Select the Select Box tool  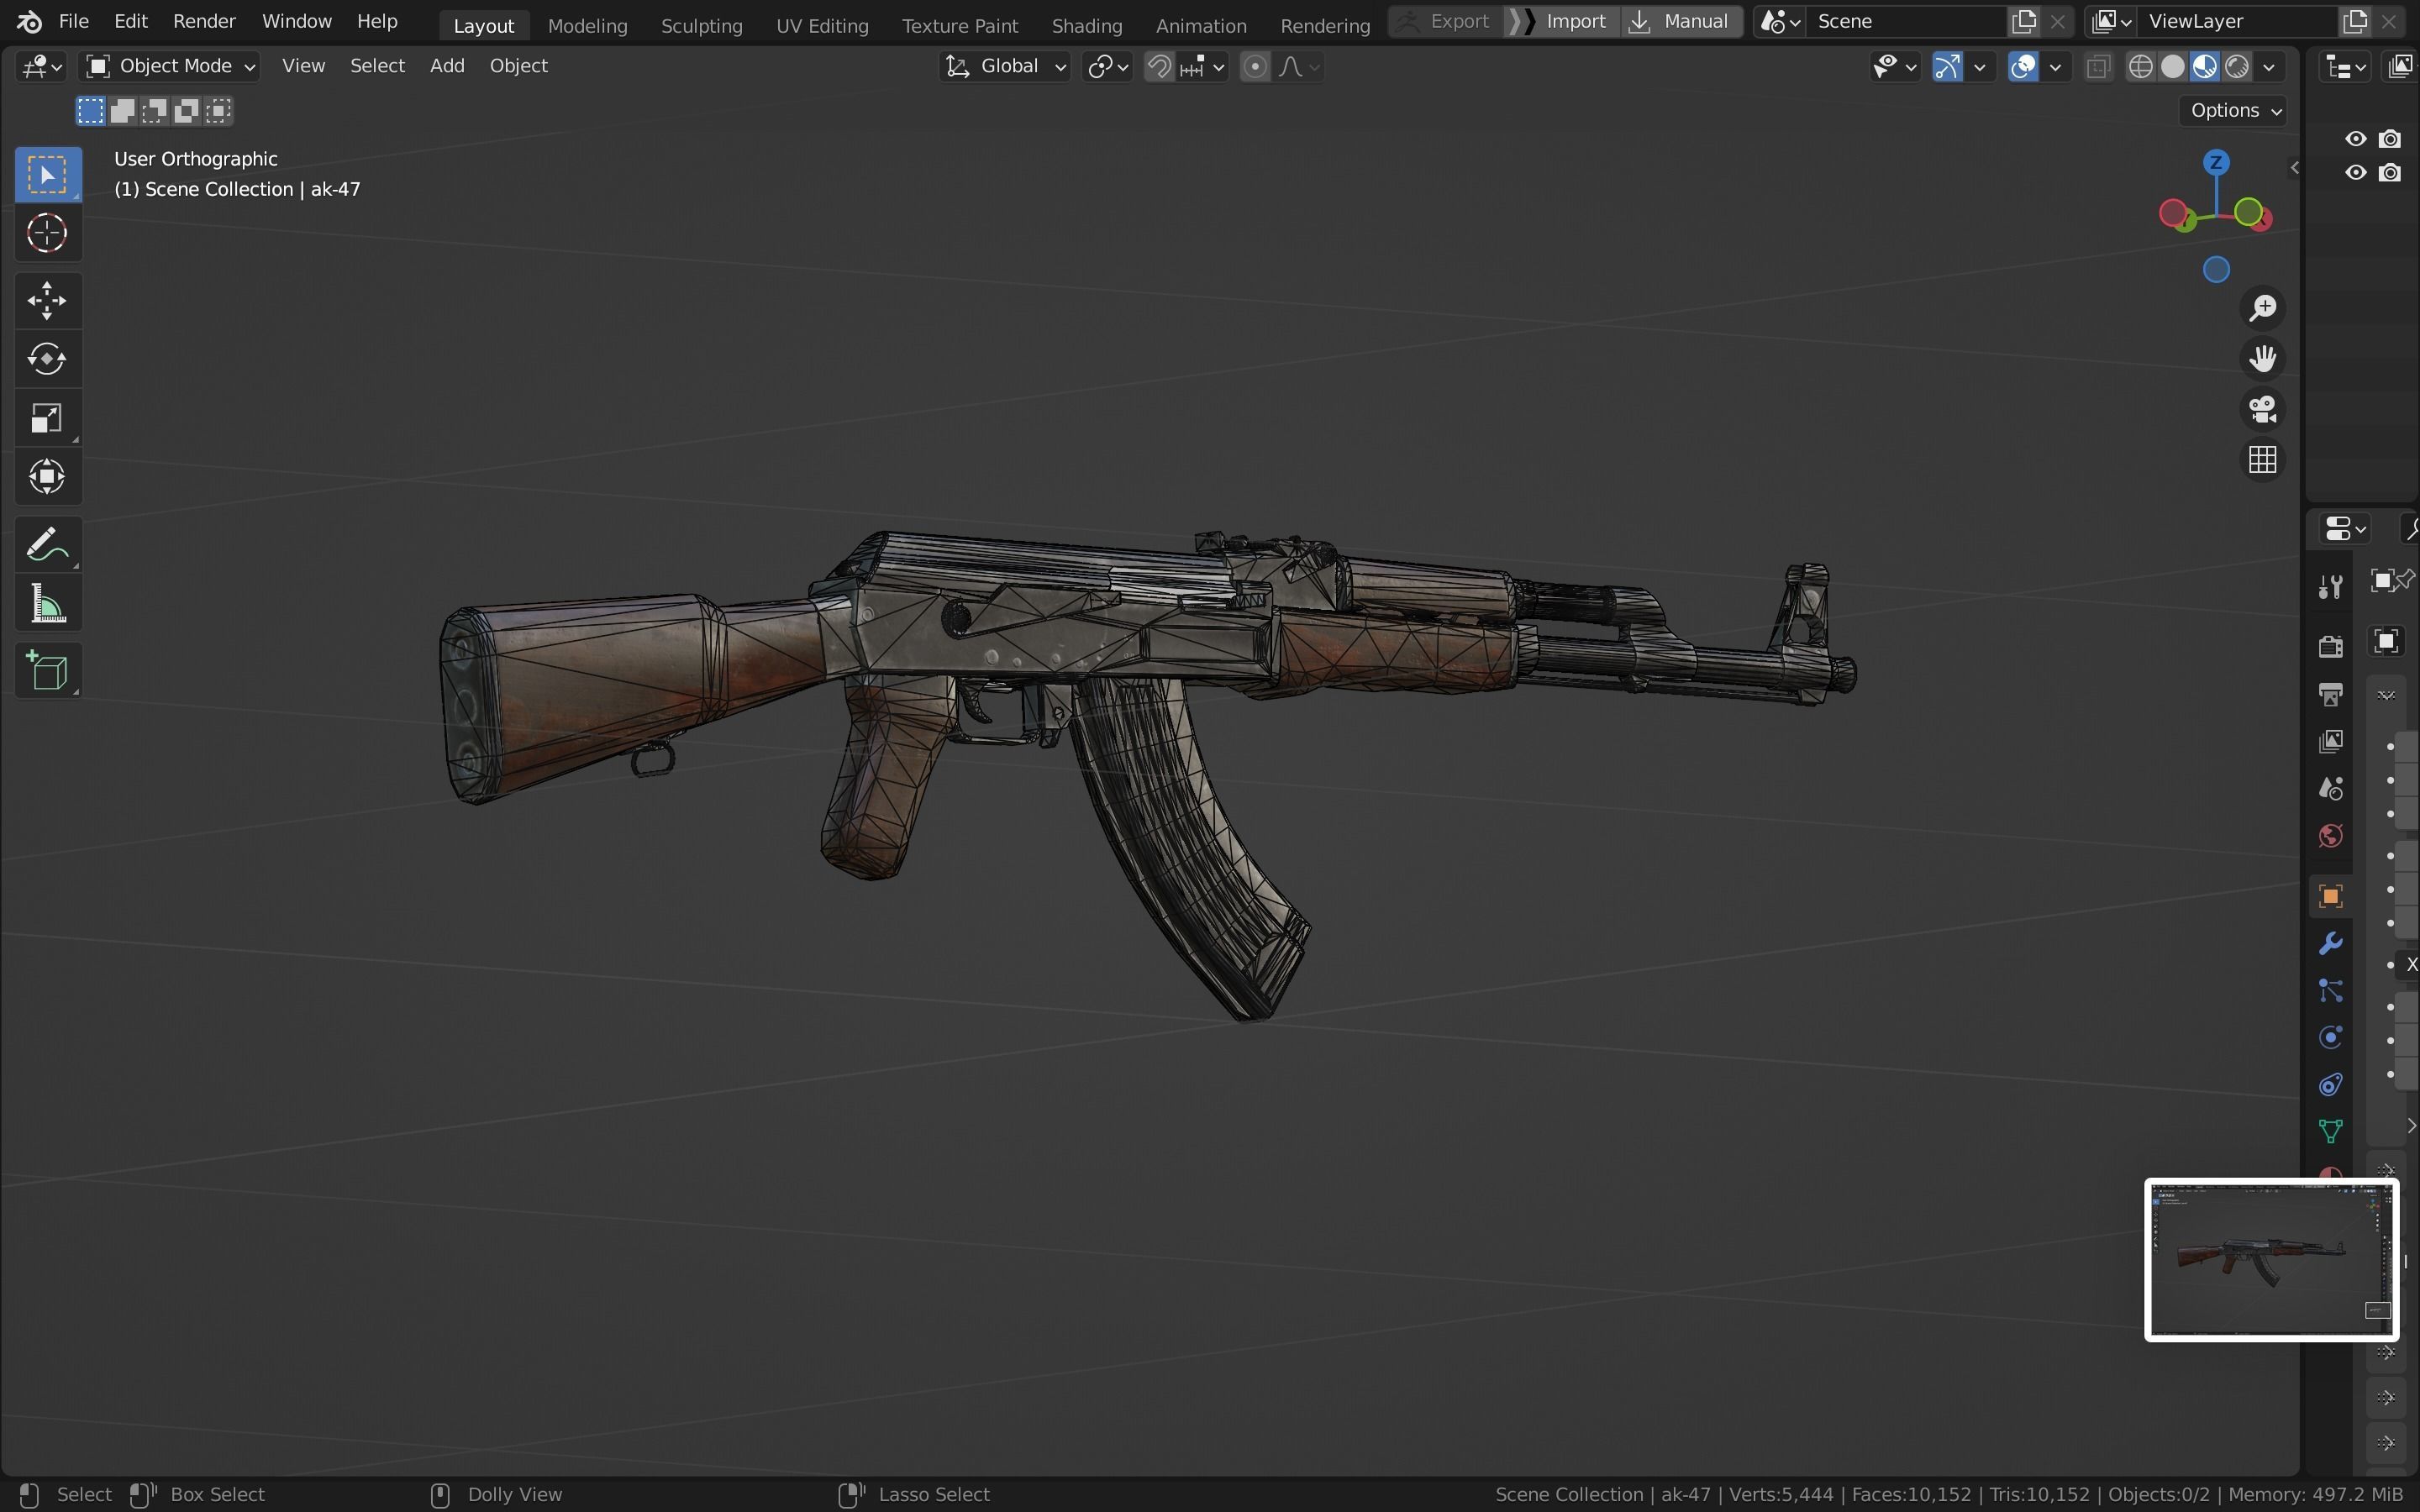point(47,175)
